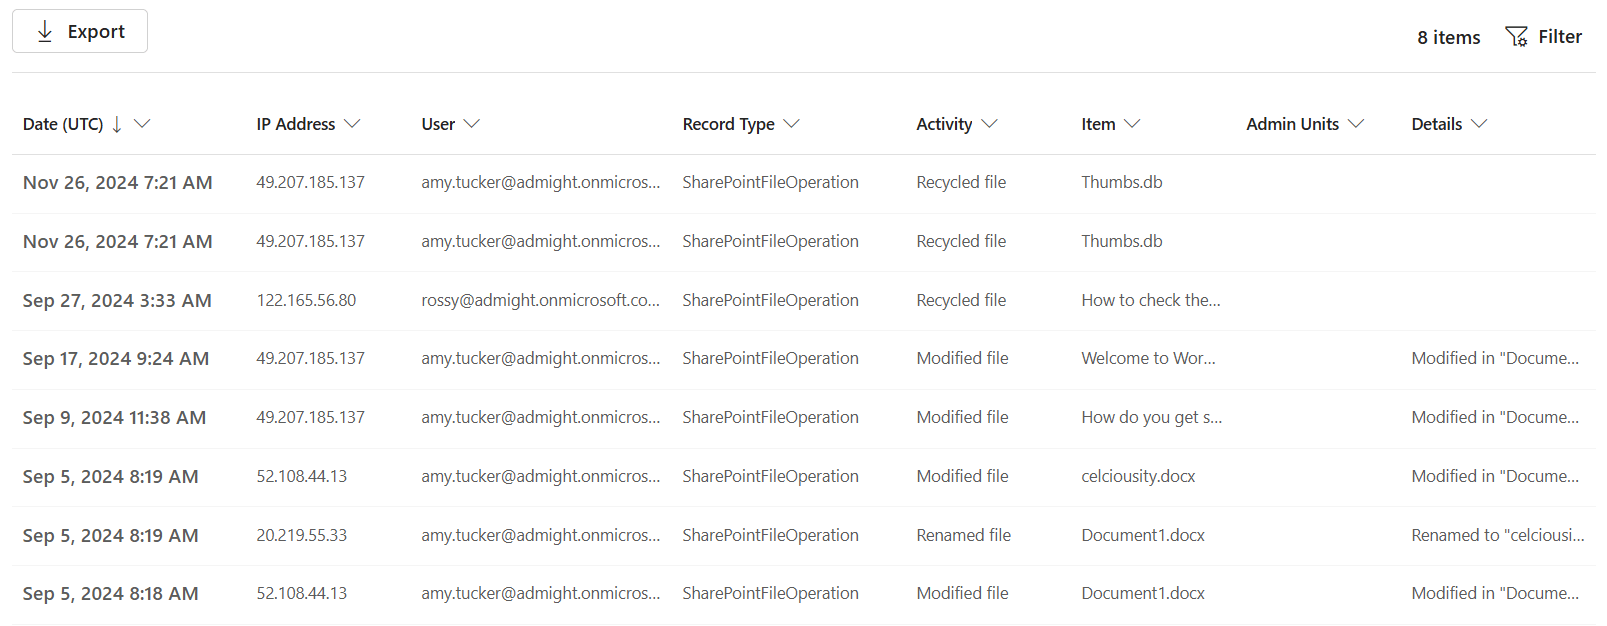Click the Export download arrow icon
Screen dimensions: 1607x626
(x=45, y=32)
